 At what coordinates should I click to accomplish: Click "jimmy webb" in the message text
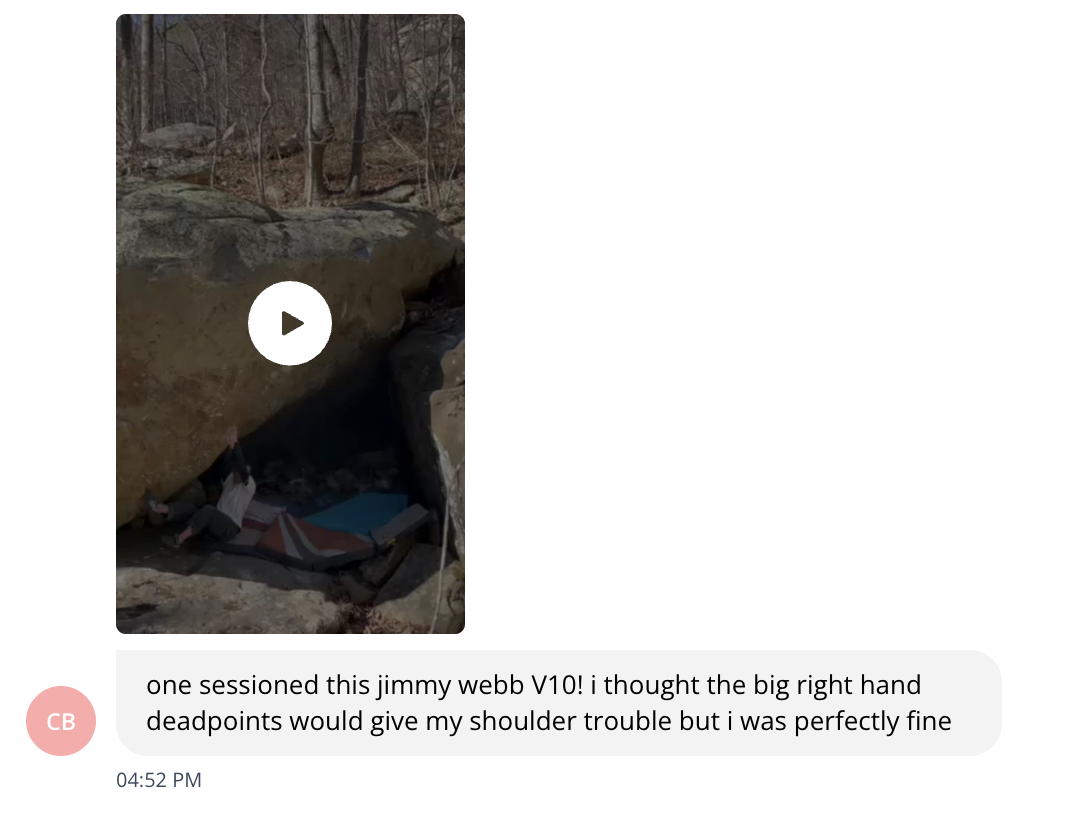click(x=450, y=686)
